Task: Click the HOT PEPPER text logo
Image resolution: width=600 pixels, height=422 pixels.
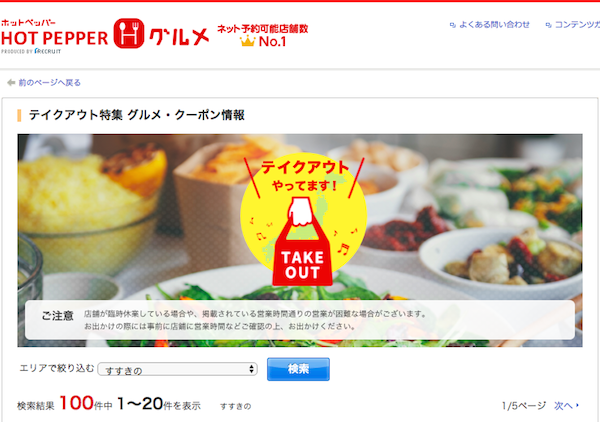Action: click(x=54, y=38)
